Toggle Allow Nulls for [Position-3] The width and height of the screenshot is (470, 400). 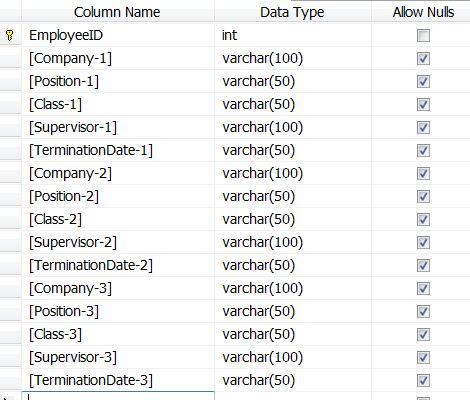[x=423, y=312]
